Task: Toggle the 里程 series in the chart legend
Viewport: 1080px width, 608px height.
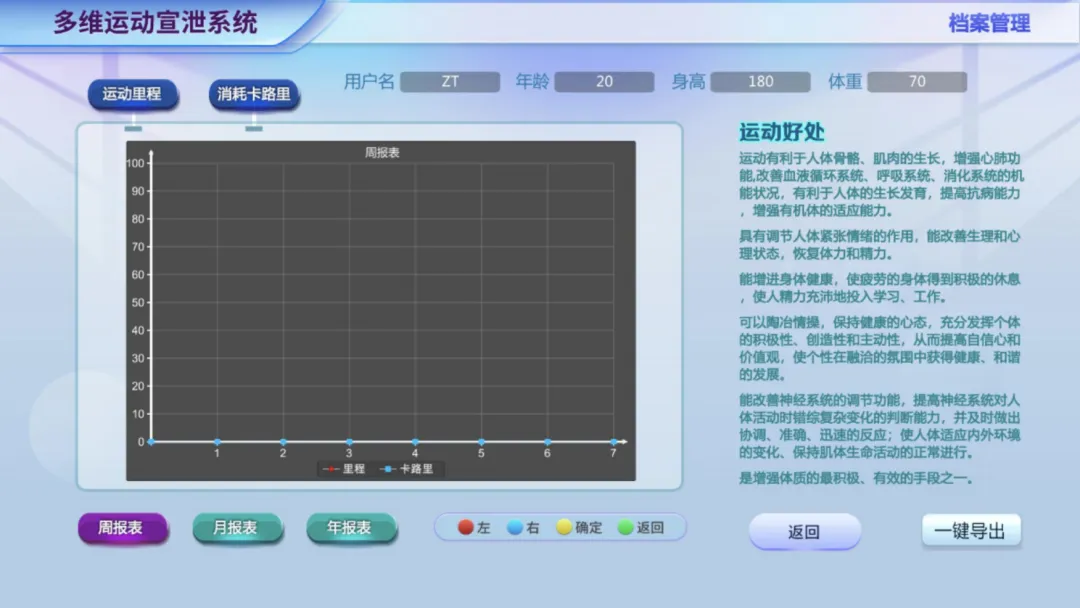Action: click(345, 468)
